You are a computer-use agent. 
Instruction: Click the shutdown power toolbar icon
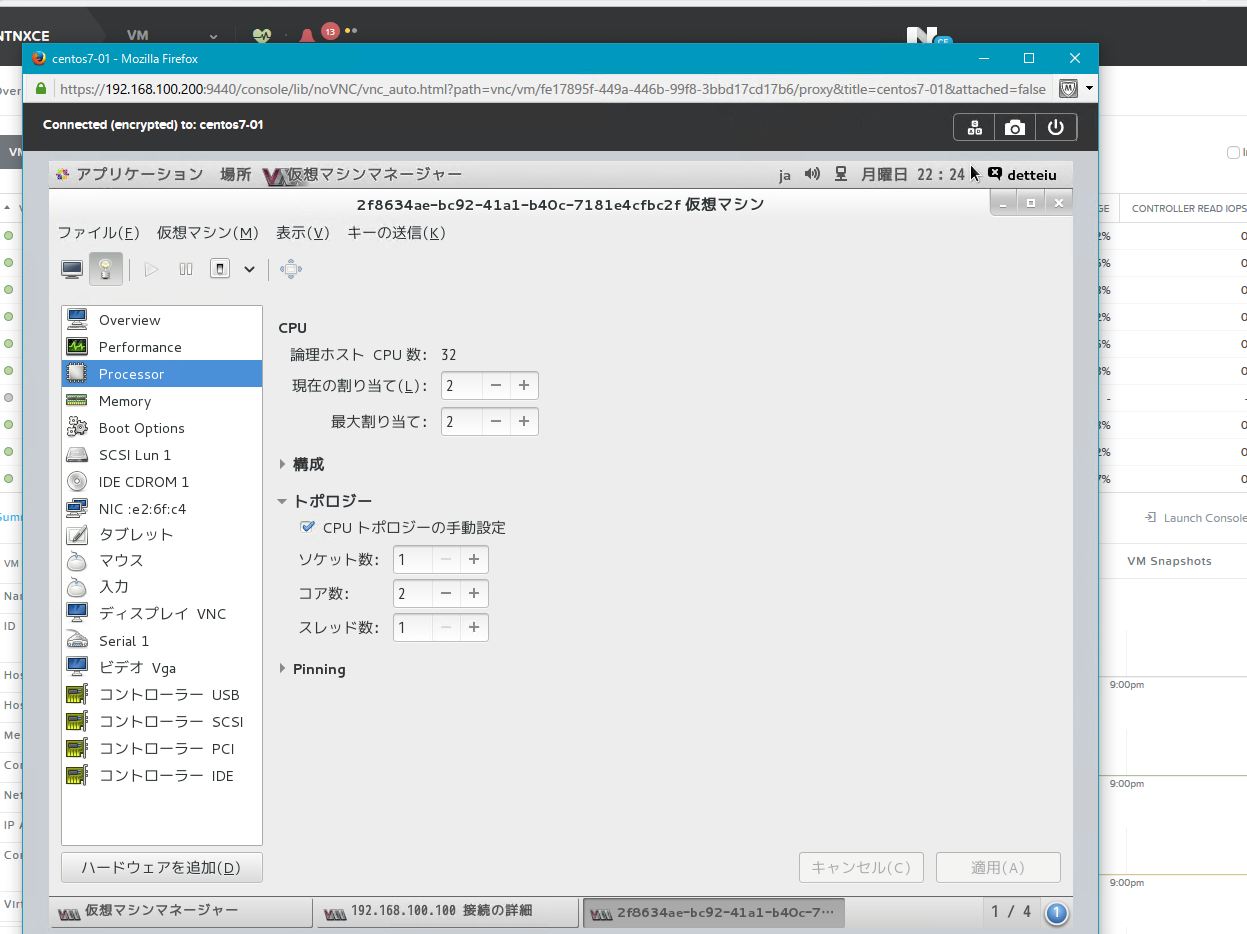pyautogui.click(x=221, y=269)
